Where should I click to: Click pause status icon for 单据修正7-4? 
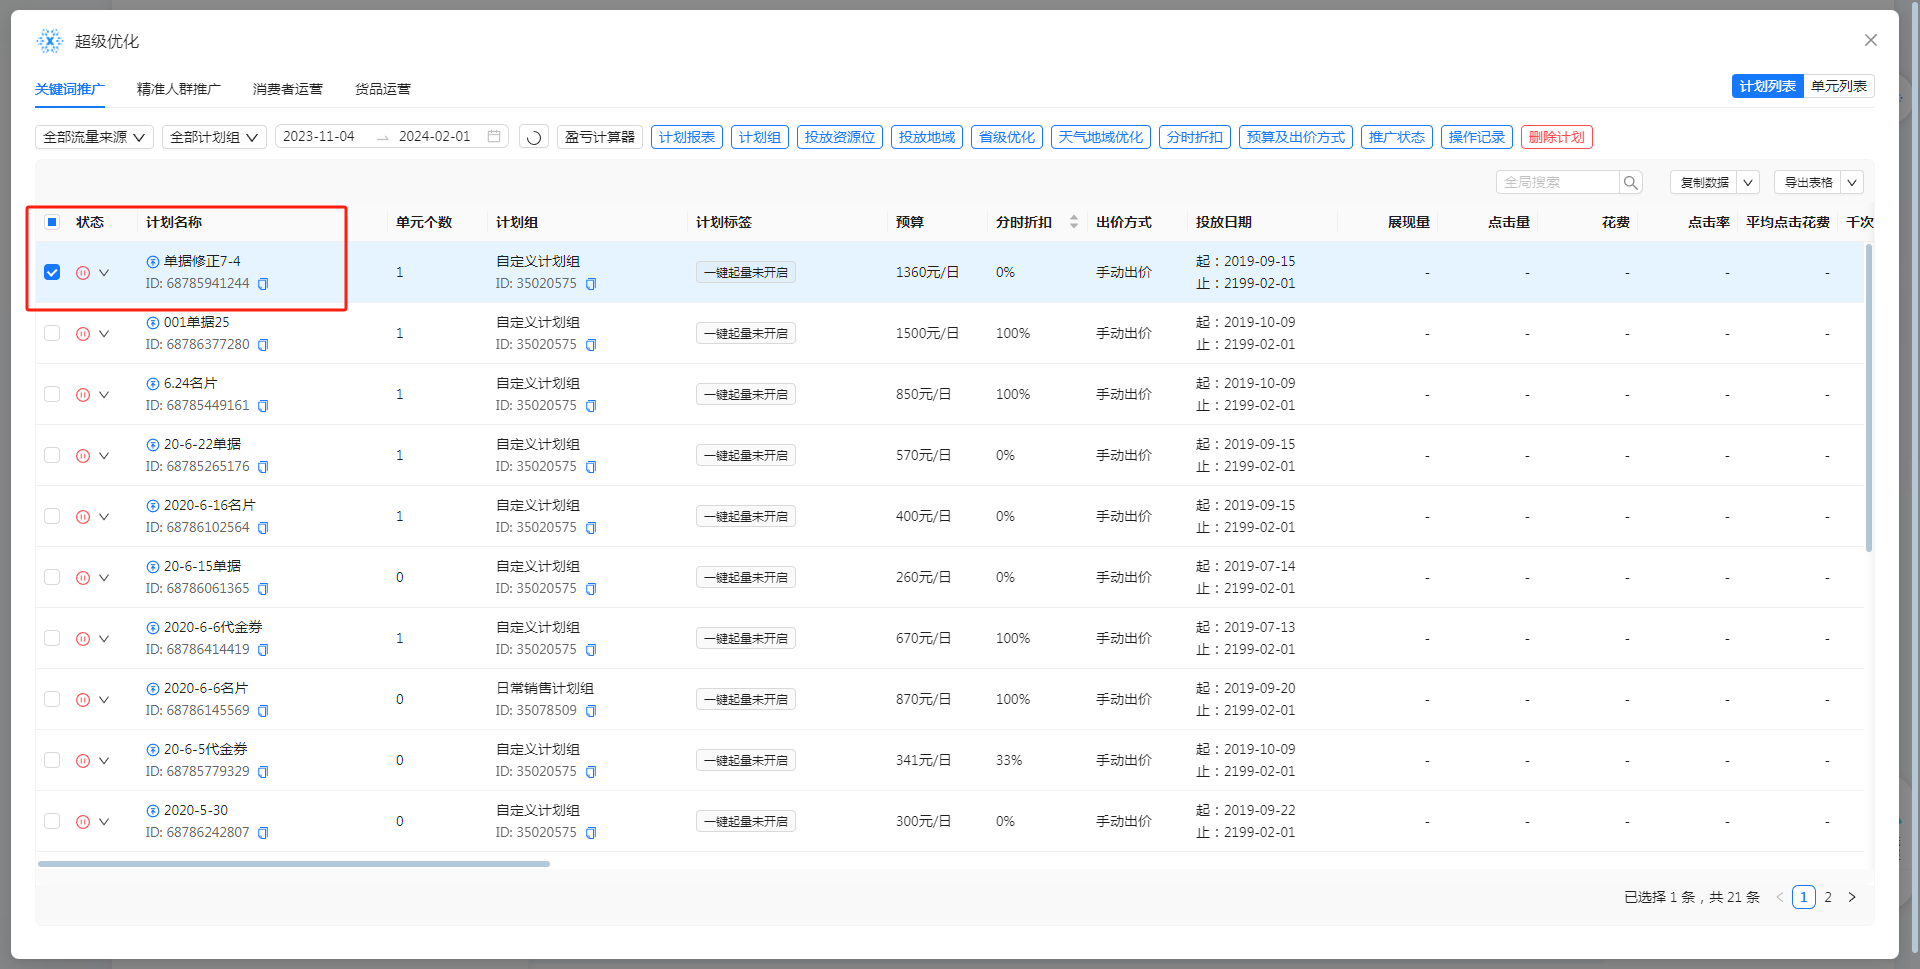pyautogui.click(x=83, y=273)
